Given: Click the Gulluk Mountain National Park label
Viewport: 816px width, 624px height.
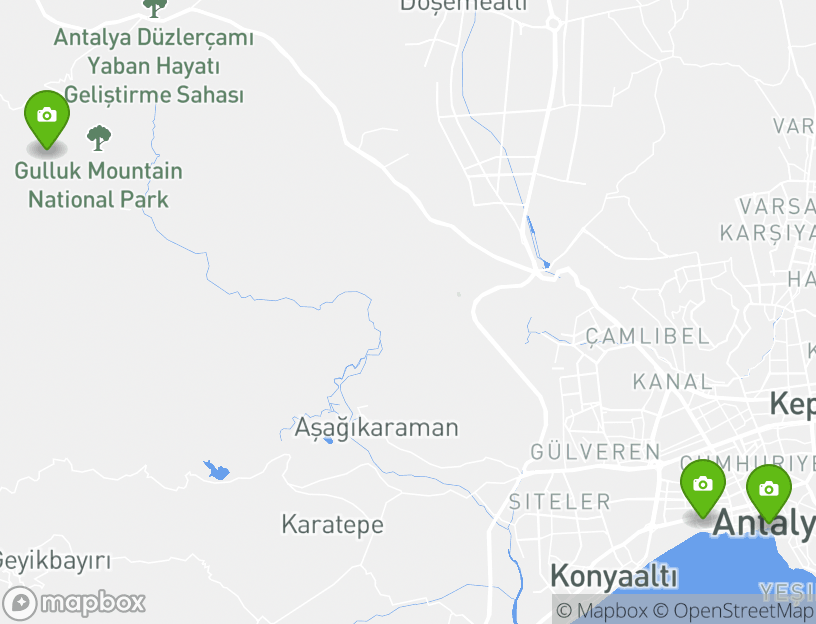Looking at the screenshot, I should (x=98, y=185).
